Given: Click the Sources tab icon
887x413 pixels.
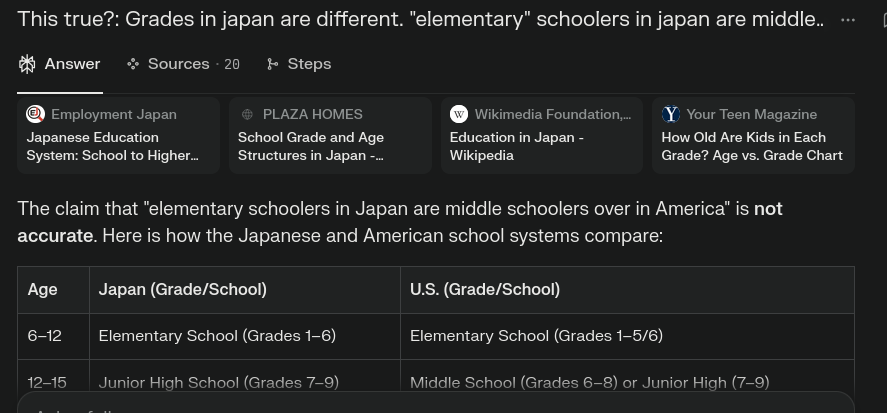Looking at the screenshot, I should point(133,64).
